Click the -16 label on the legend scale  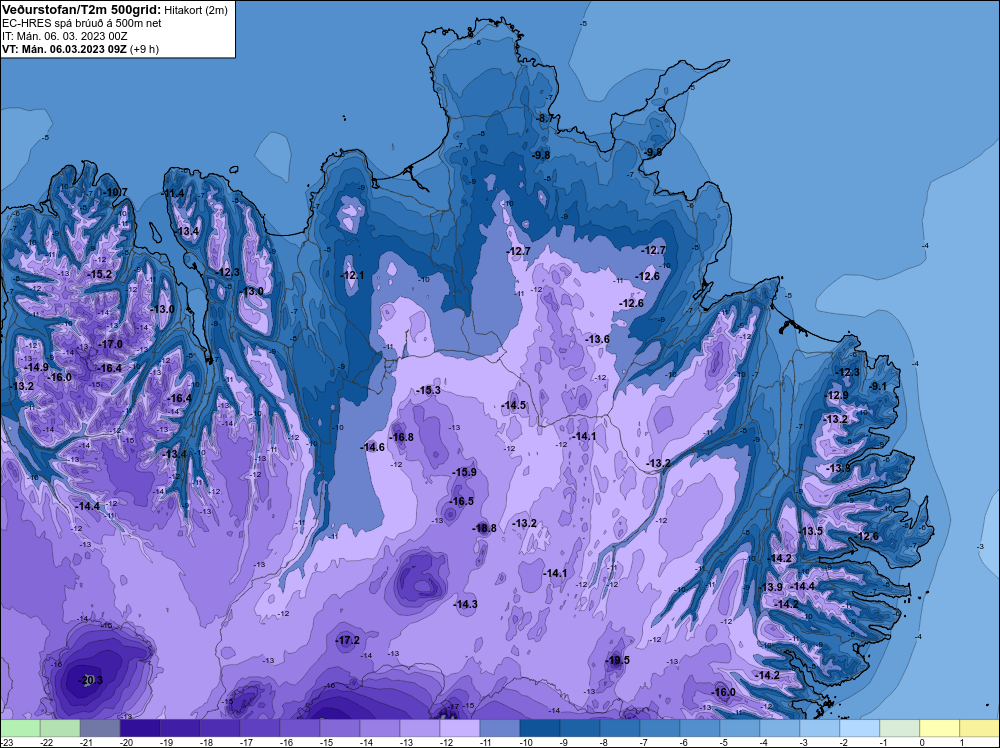point(286,742)
